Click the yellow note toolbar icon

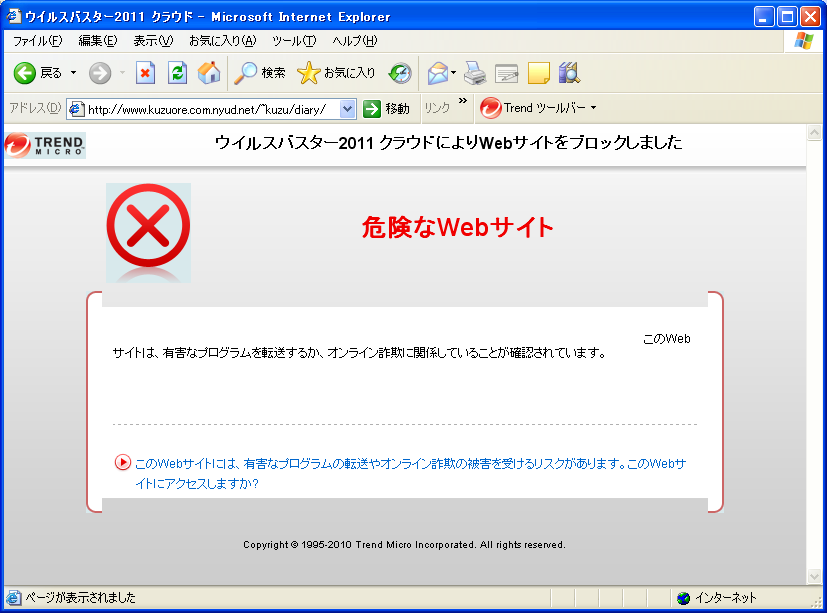point(538,73)
